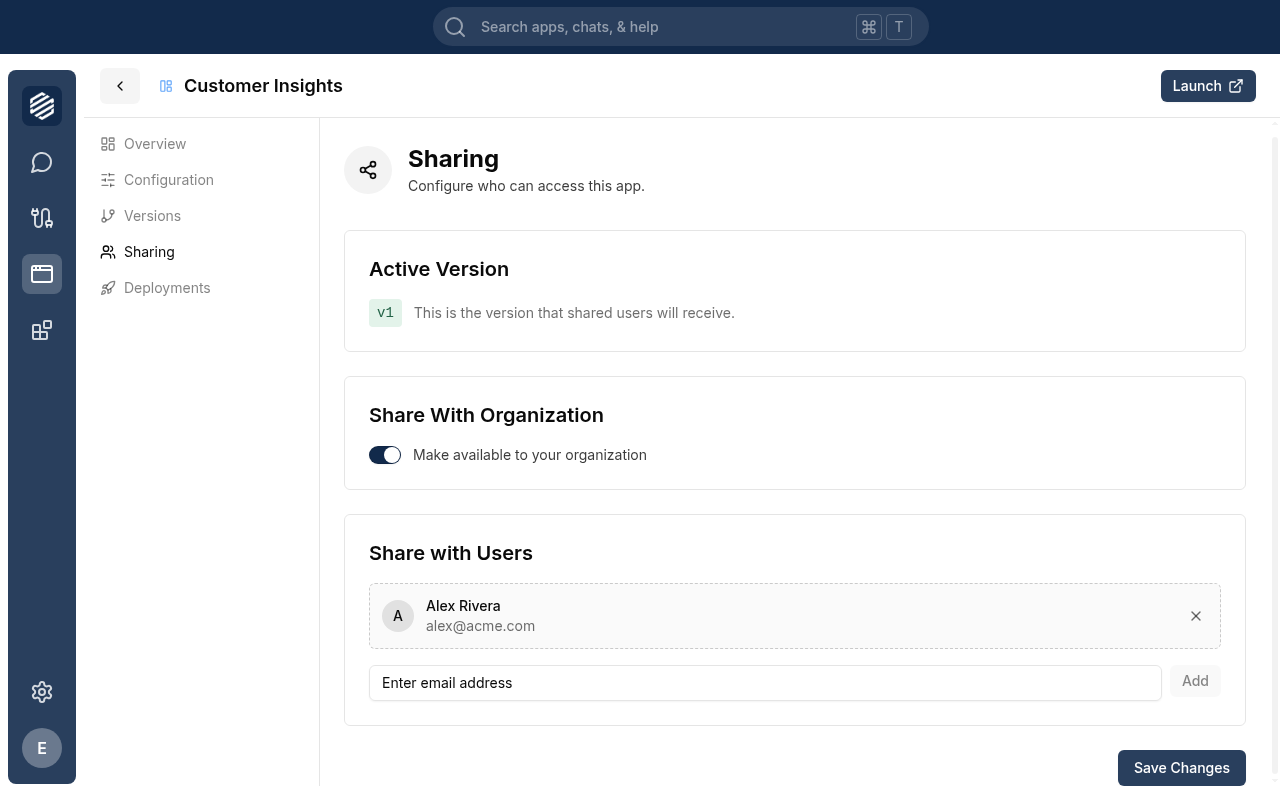Toggle Make available to your organization
Image resolution: width=1280 pixels, height=800 pixels.
385,455
